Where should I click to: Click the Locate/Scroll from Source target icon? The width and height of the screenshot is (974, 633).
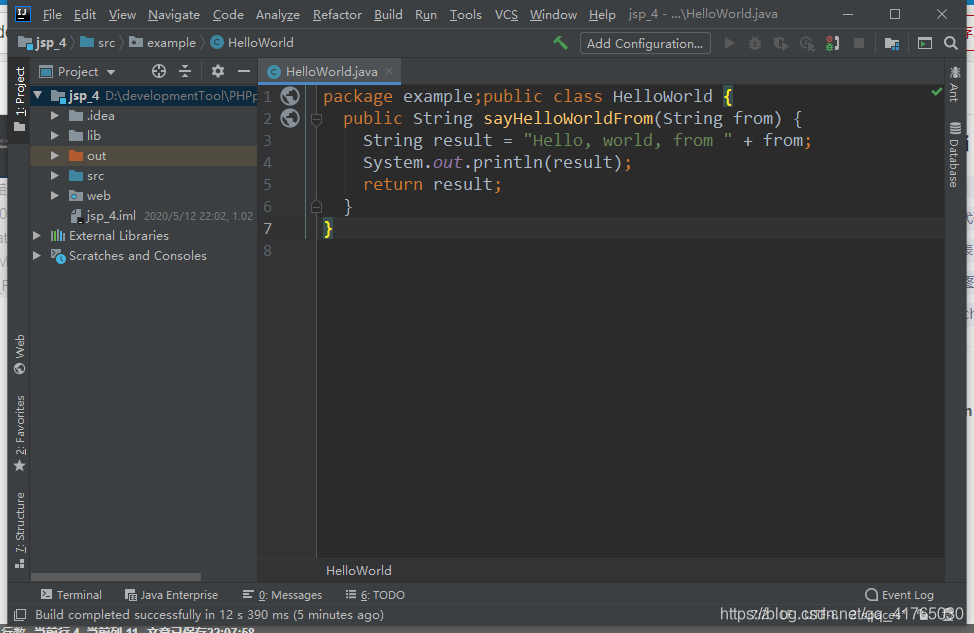(x=159, y=71)
